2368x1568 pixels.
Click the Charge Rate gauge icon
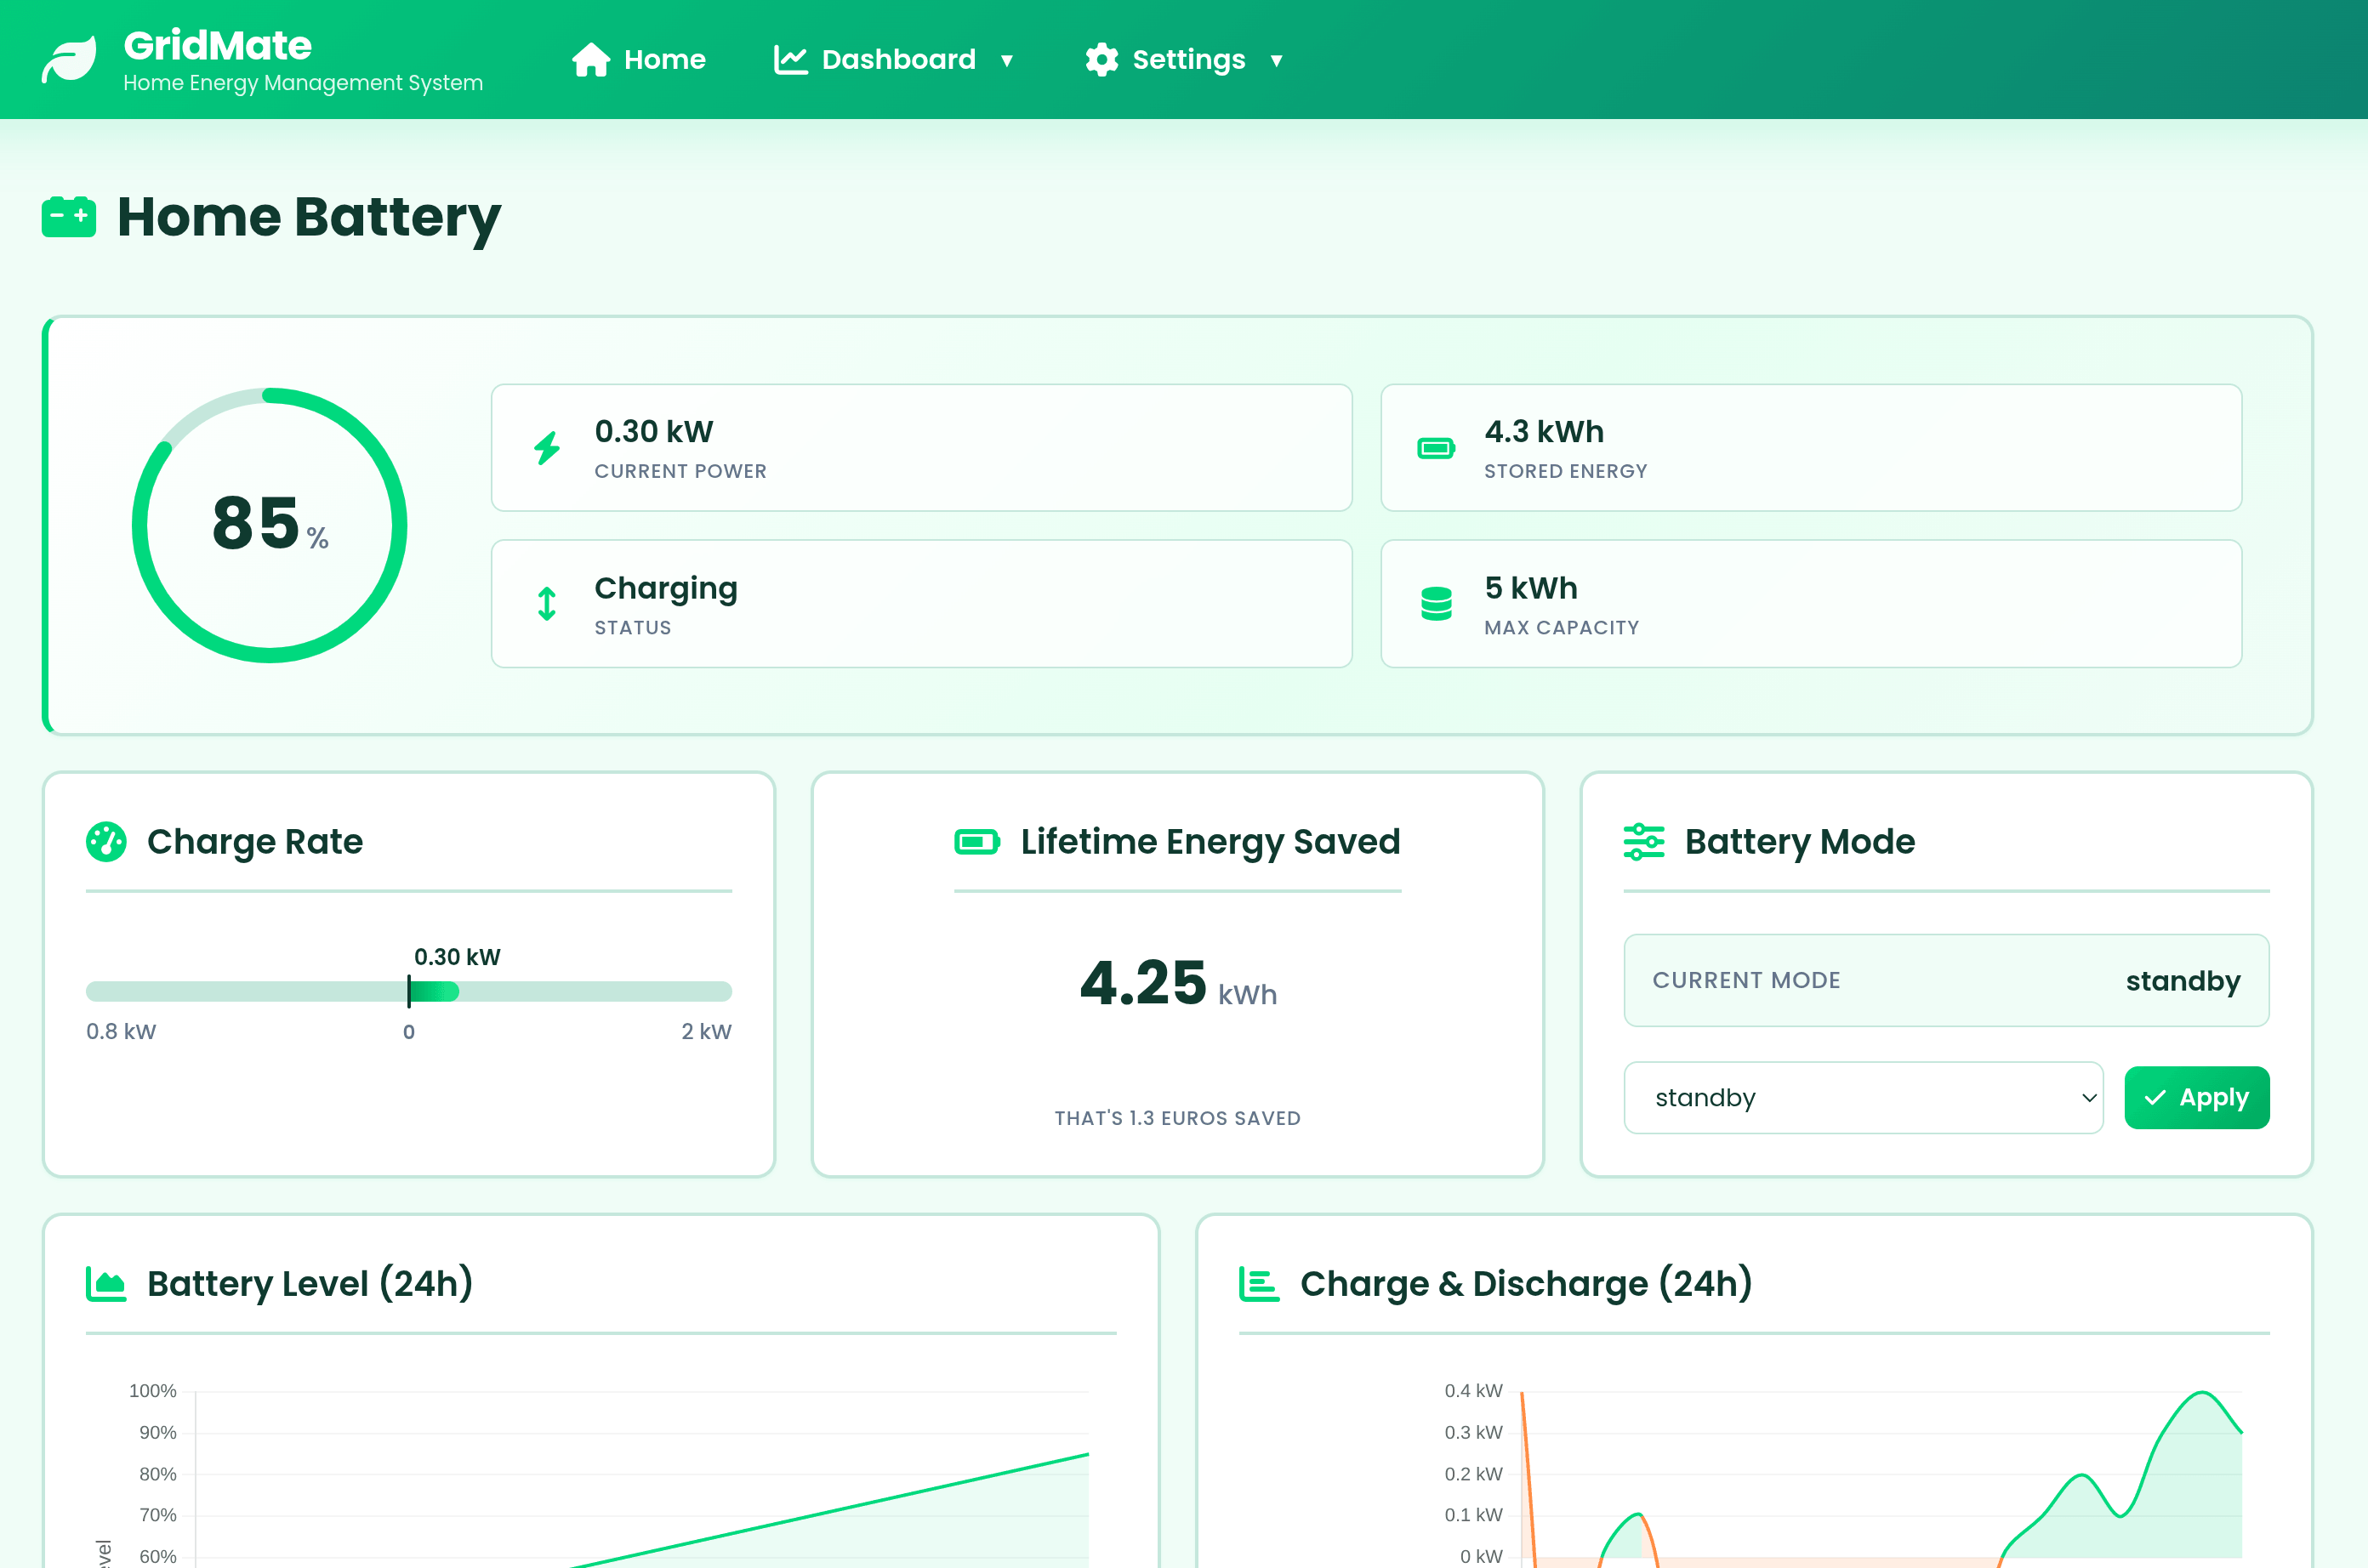point(107,841)
